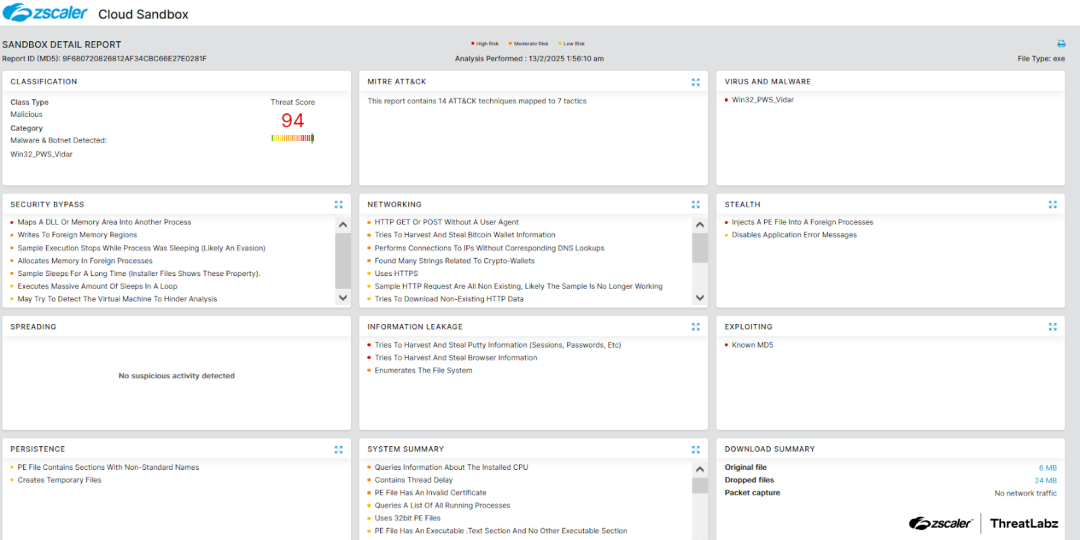Expand the Stealth panel
The width and height of the screenshot is (1080, 540).
[x=1053, y=204]
